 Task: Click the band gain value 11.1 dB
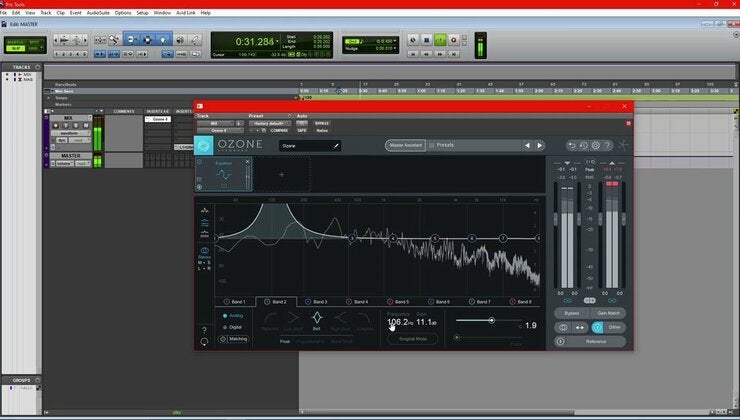click(426, 322)
